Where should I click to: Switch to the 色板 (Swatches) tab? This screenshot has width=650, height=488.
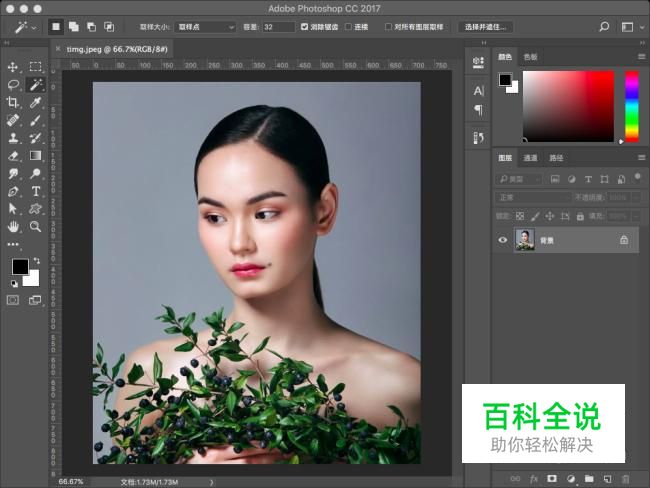[530, 58]
